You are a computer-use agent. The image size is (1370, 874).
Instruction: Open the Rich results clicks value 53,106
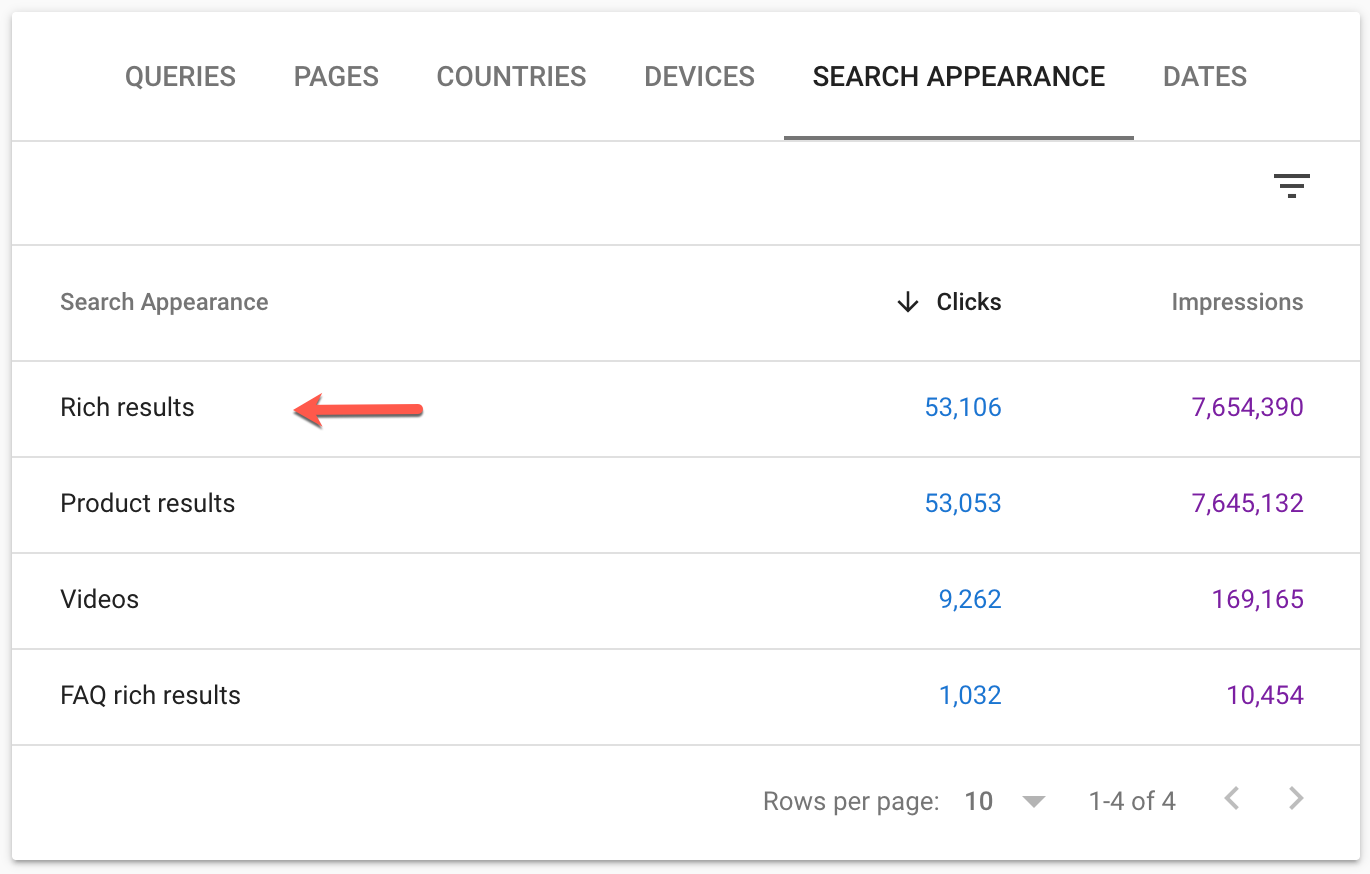coord(963,407)
